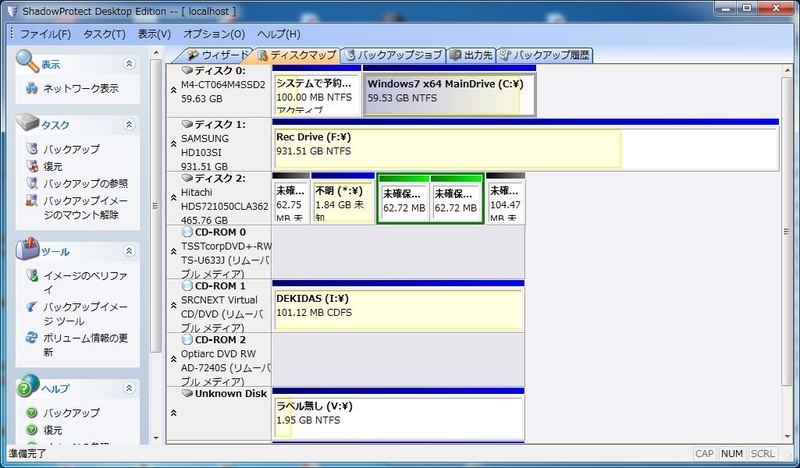
Task: Switch to the ウィザード tab
Action: [216, 55]
